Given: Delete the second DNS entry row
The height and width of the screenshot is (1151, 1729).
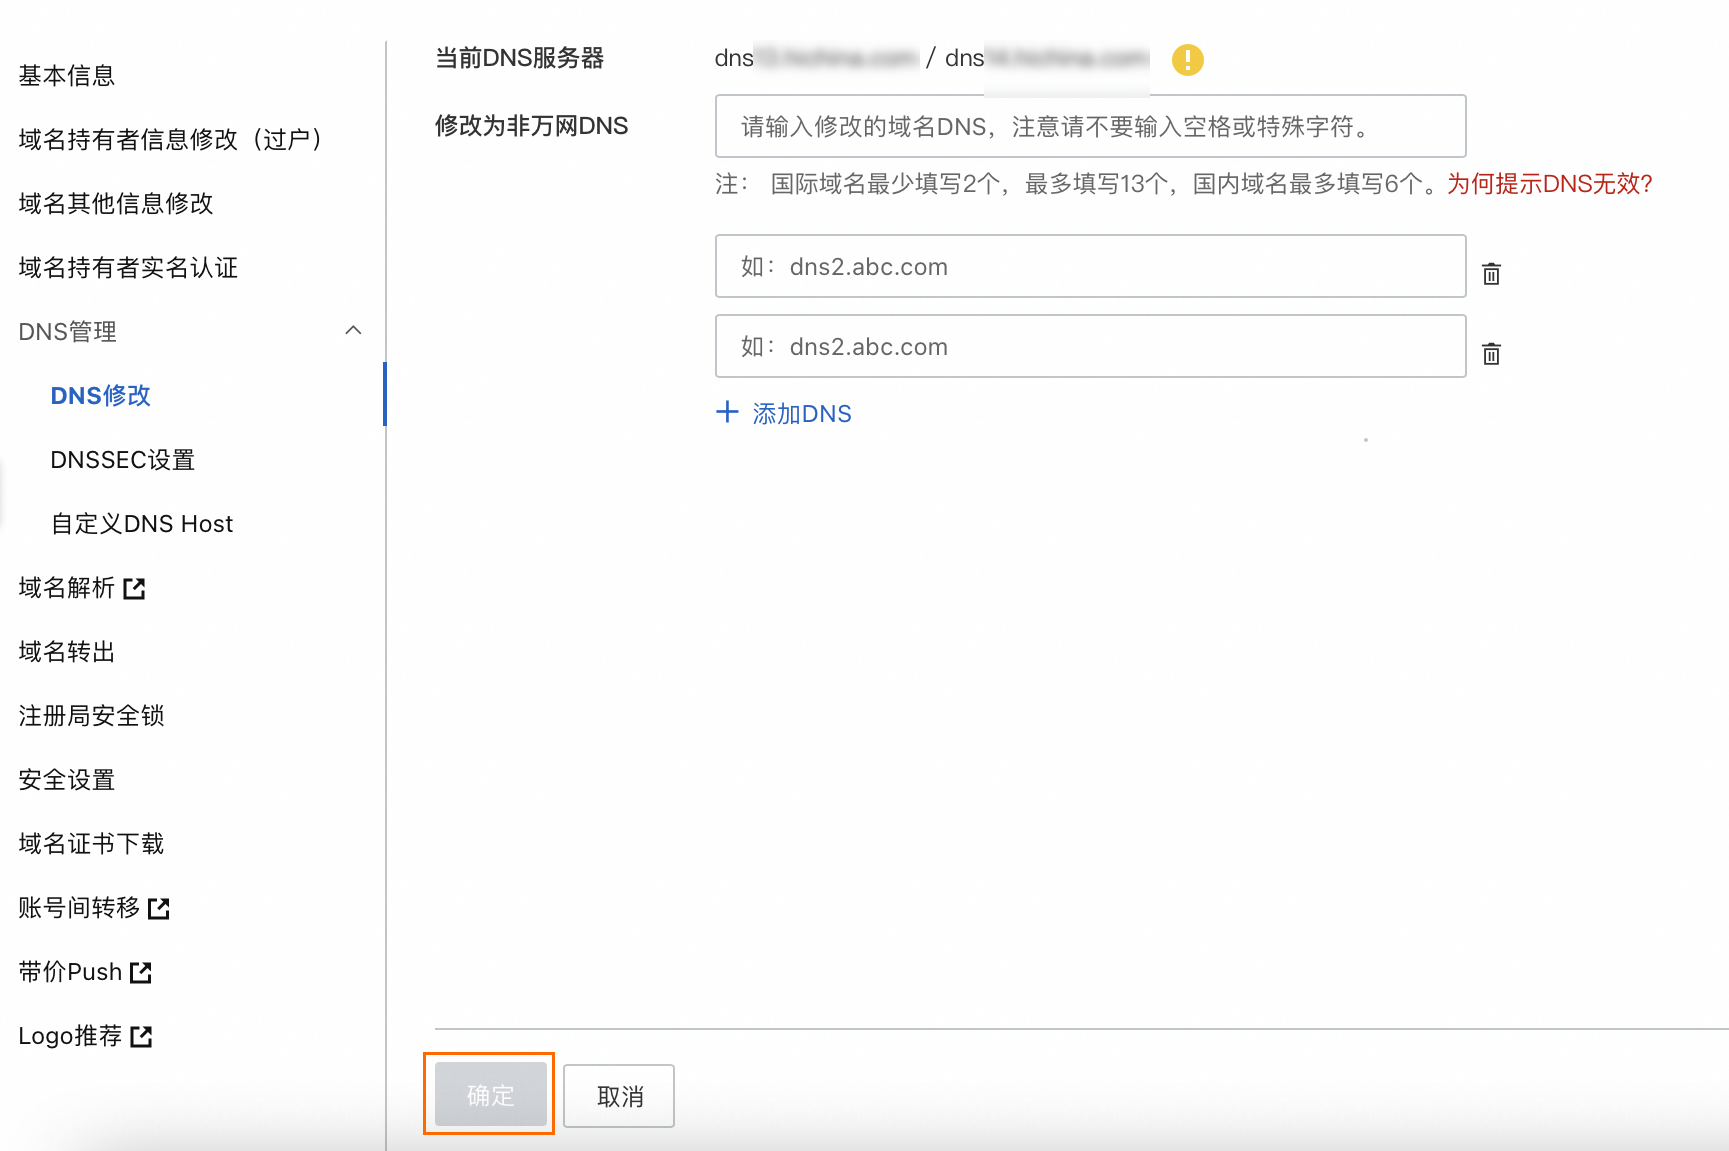Looking at the screenshot, I should pos(1491,354).
